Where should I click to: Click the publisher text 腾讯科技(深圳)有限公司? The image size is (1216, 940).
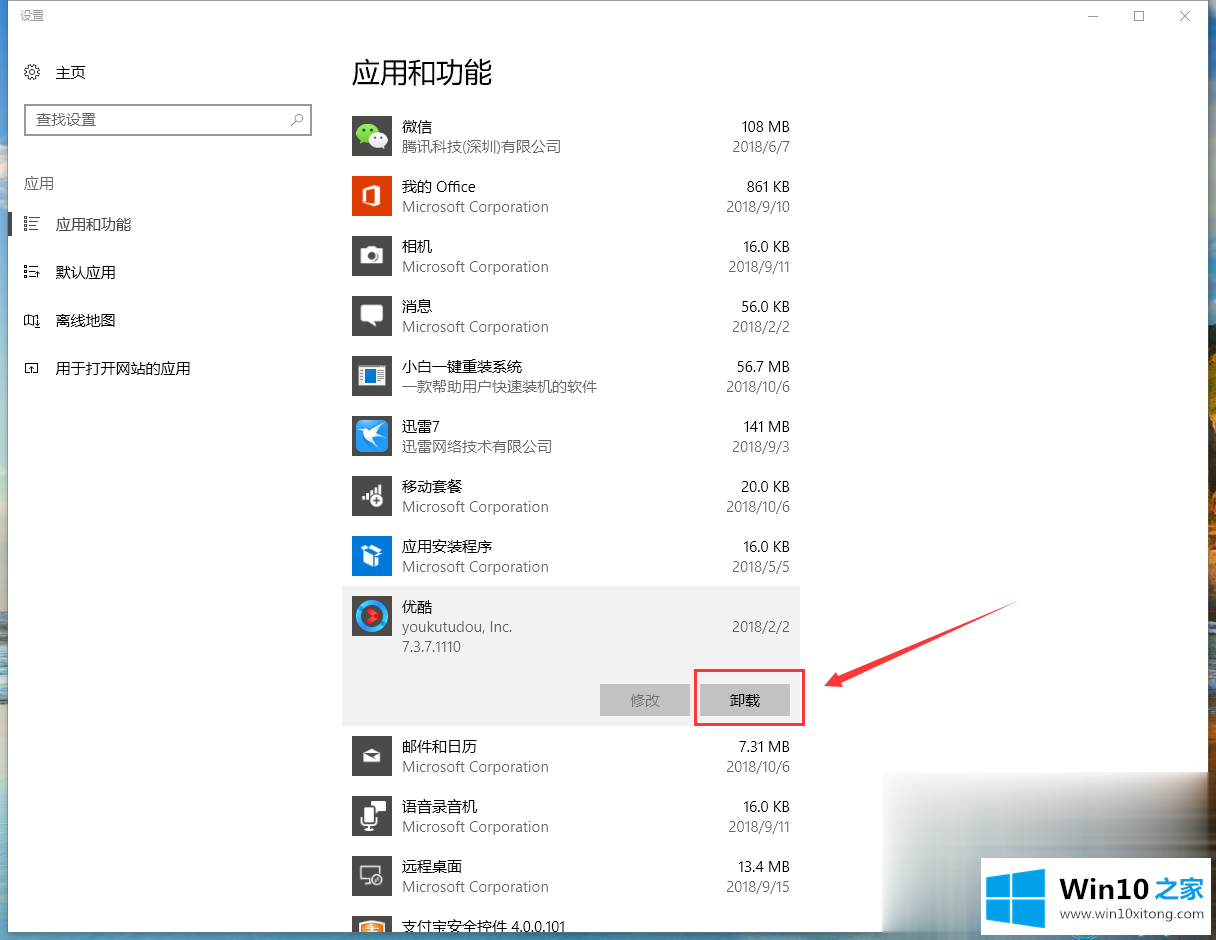point(481,146)
